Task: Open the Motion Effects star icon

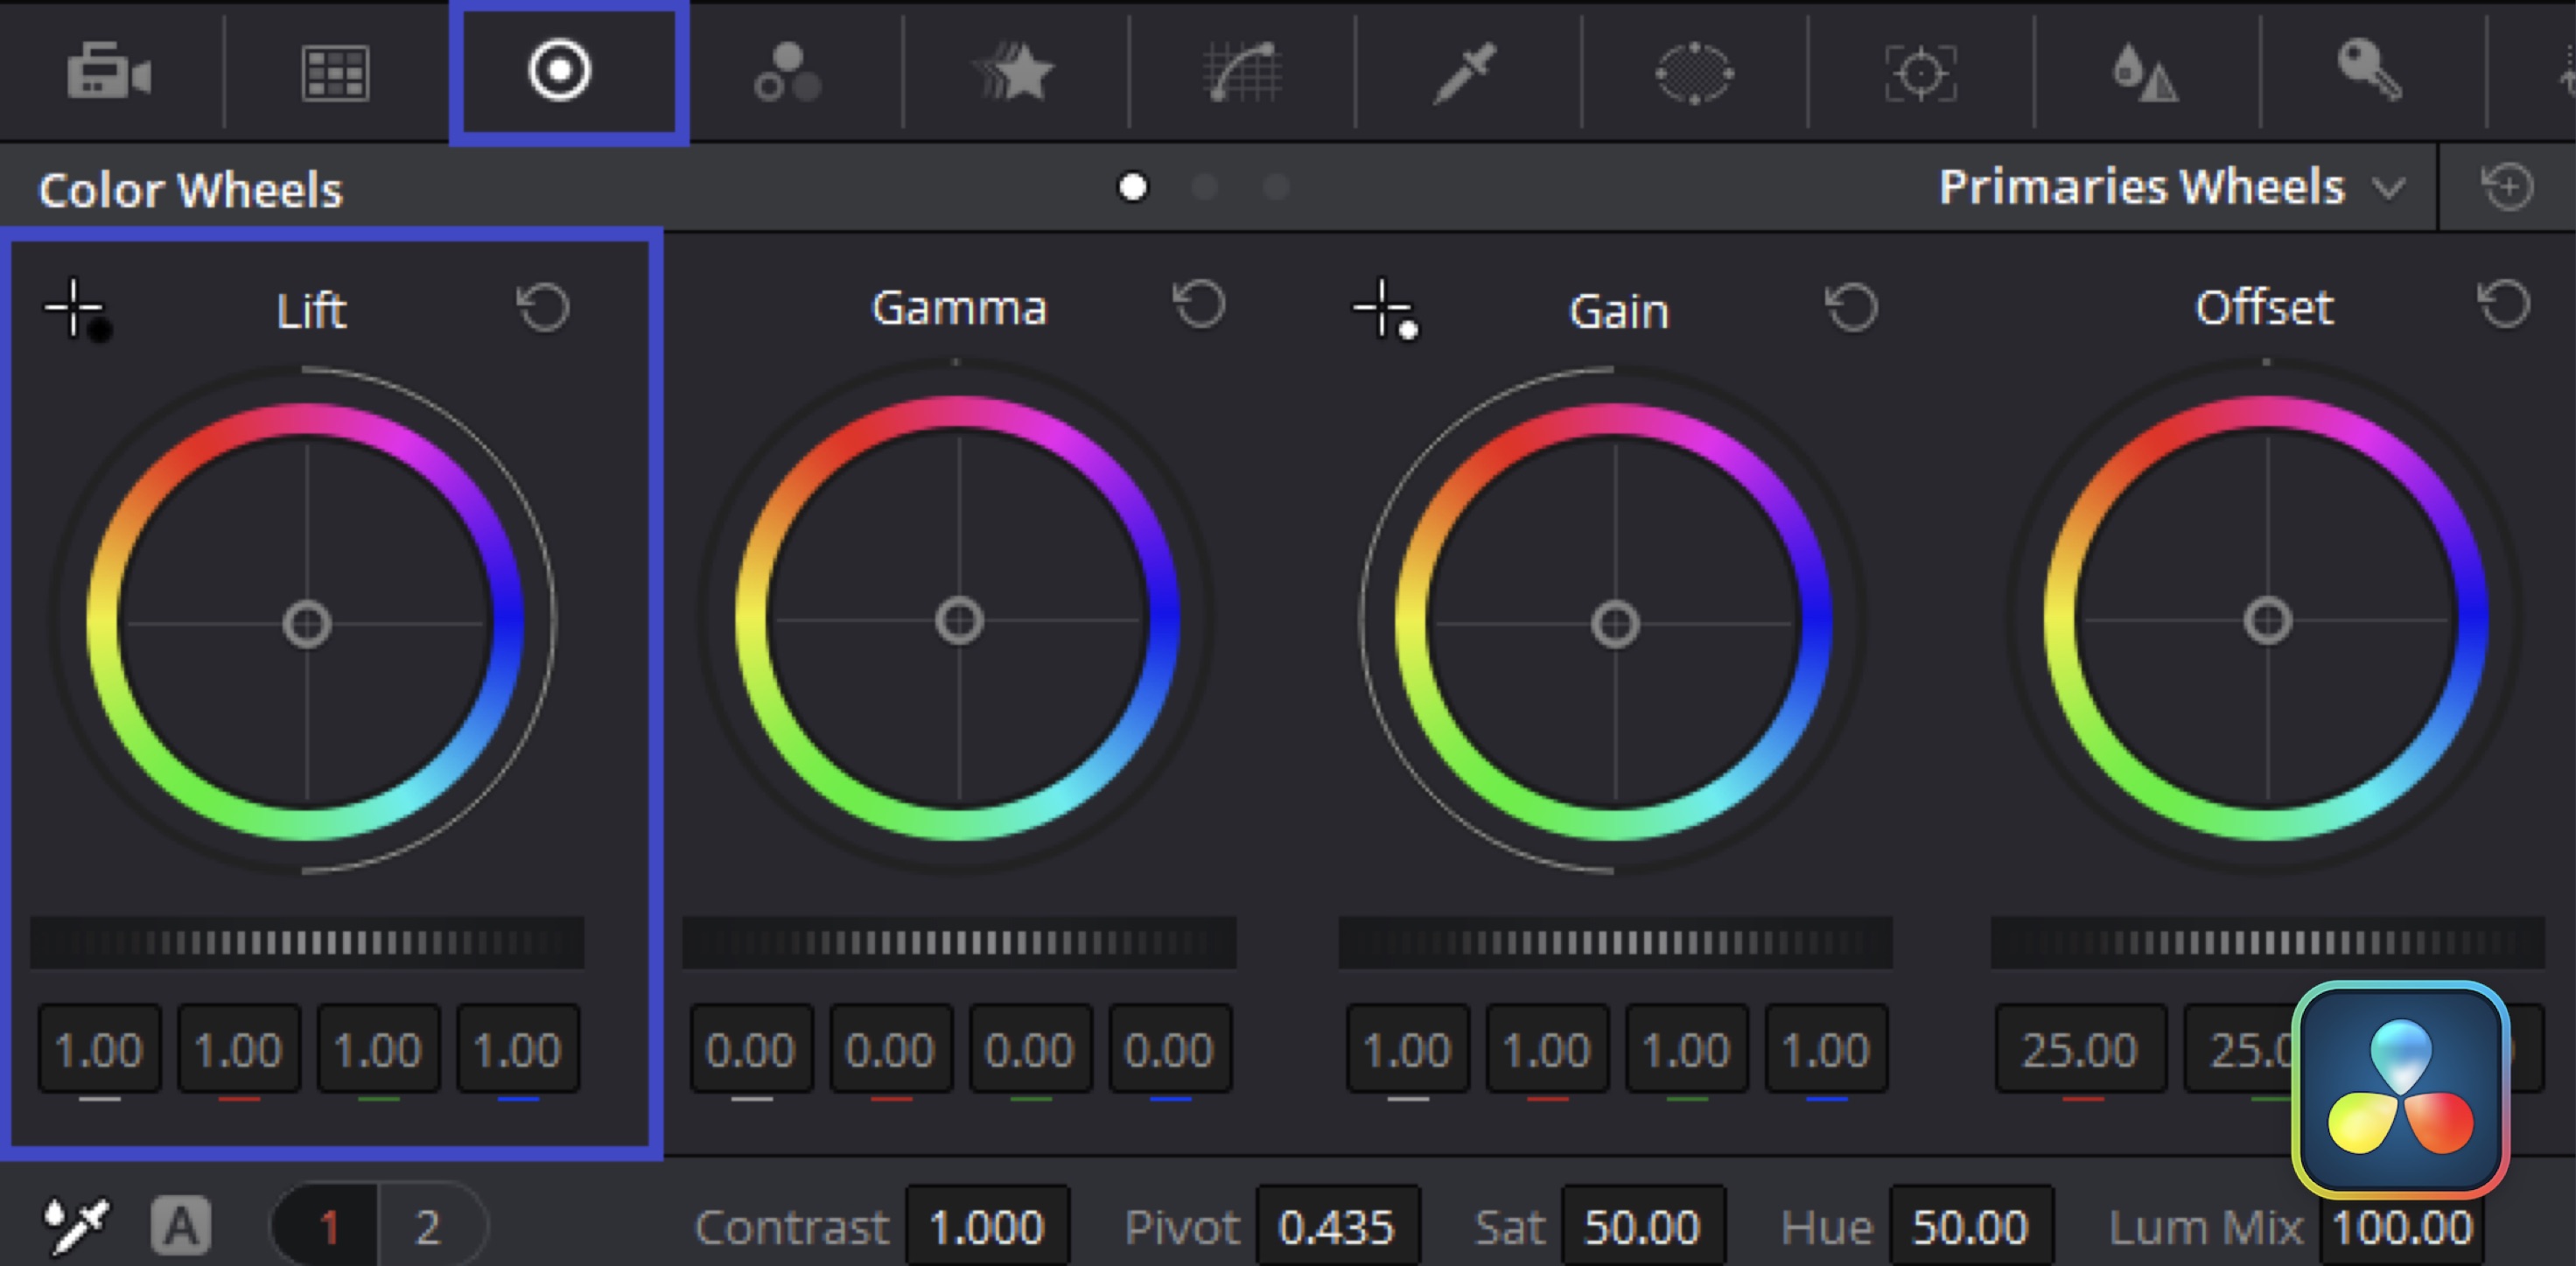Action: [1015, 72]
